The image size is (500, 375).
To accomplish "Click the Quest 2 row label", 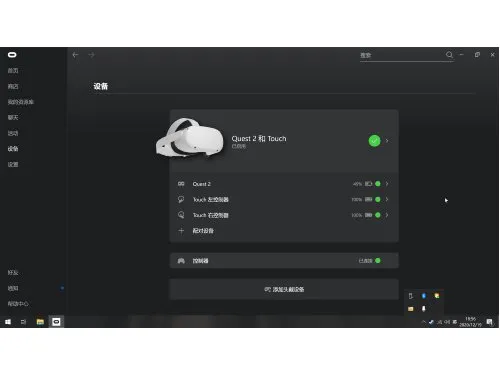I will 202,184.
